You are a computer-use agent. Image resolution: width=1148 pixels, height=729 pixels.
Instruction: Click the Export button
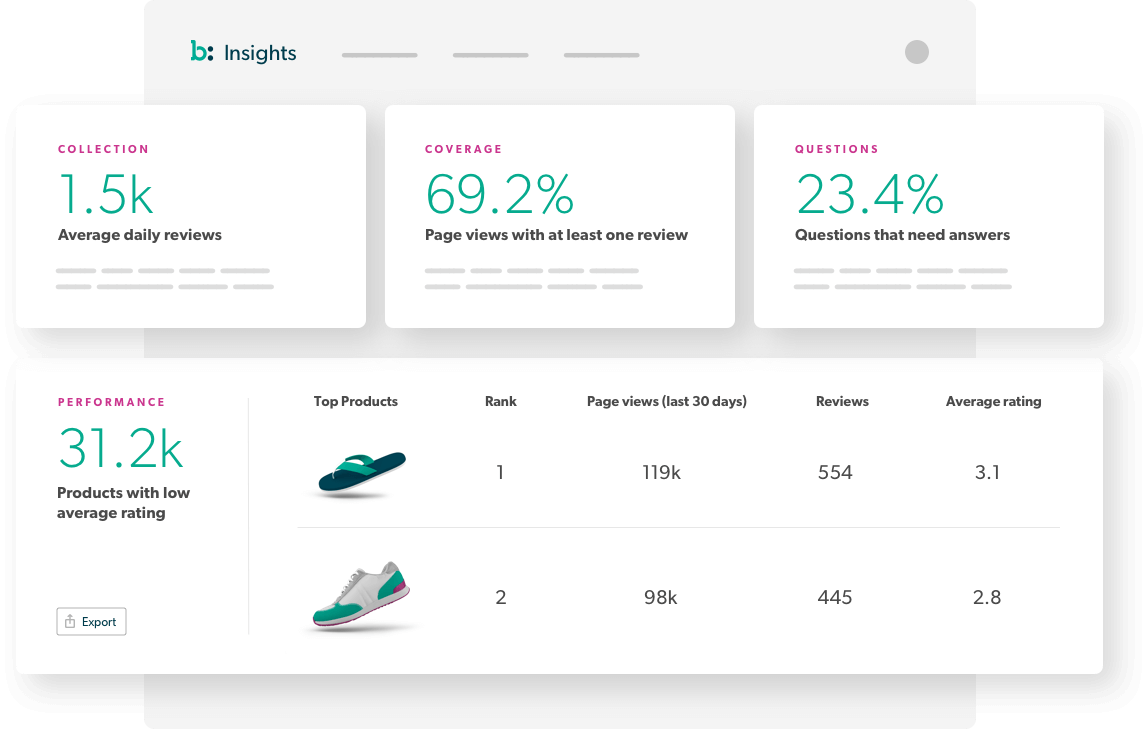click(x=91, y=621)
